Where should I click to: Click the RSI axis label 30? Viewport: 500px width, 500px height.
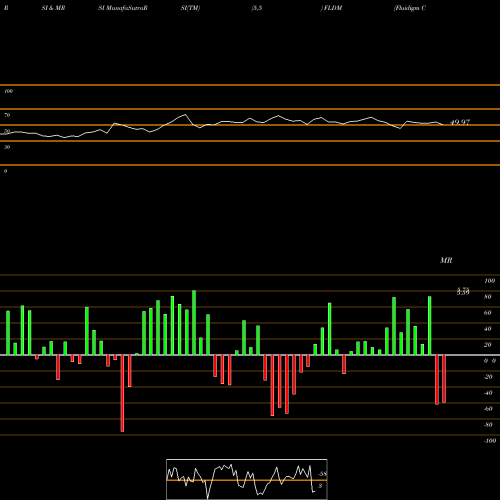click(x=7, y=147)
